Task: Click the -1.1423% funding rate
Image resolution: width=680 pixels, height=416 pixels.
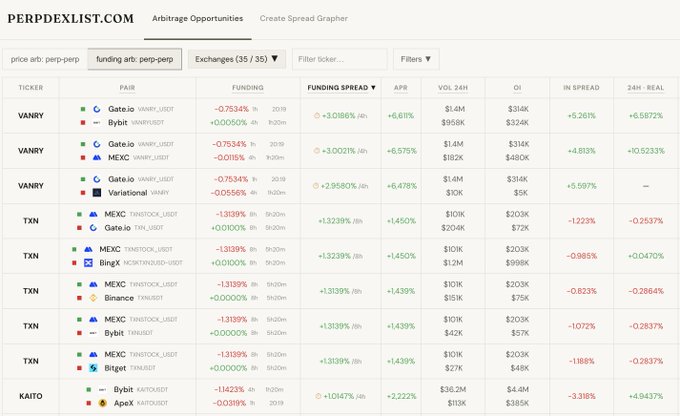Action: click(229, 390)
